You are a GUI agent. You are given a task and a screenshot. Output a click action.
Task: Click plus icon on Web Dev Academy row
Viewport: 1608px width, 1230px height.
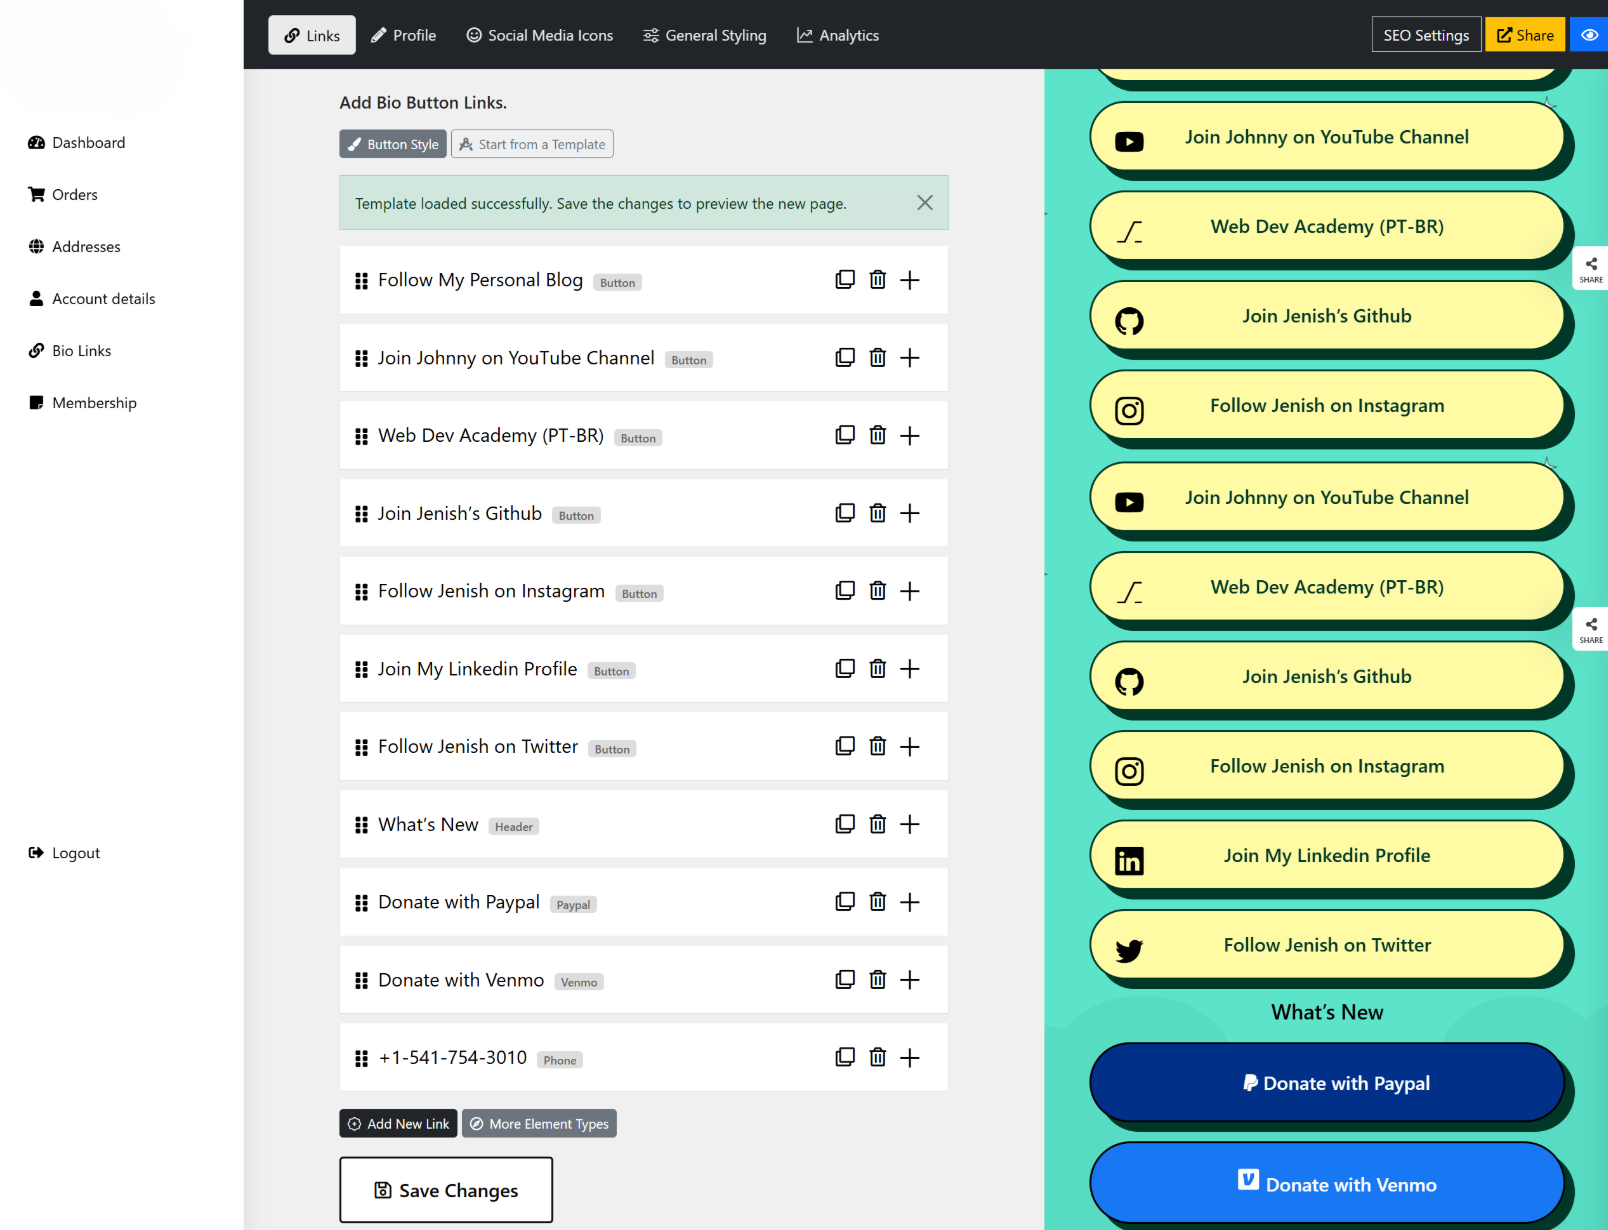pyautogui.click(x=909, y=436)
